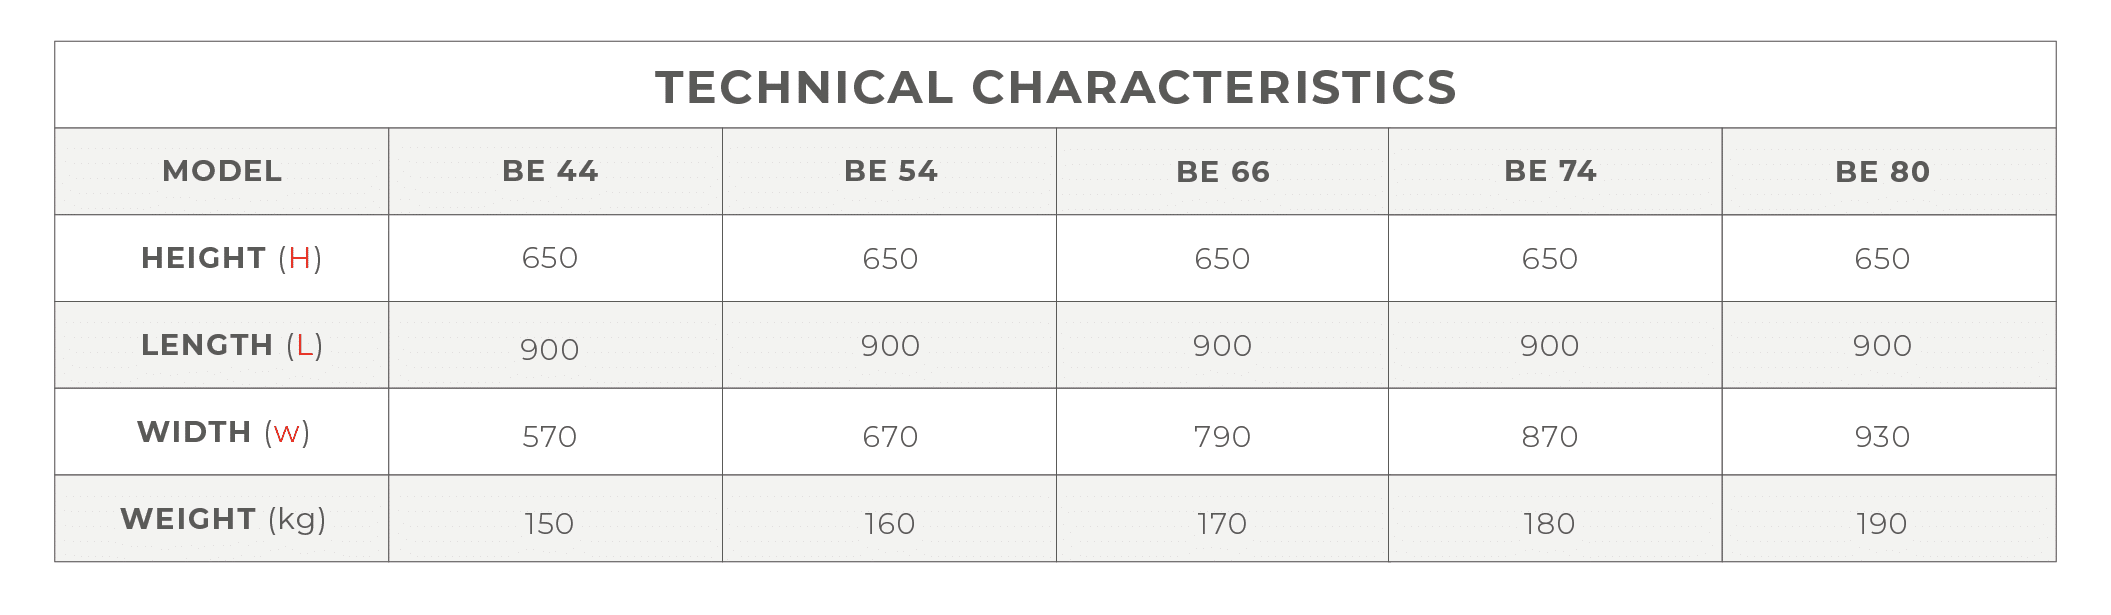The width and height of the screenshot is (2111, 615).
Task: Click the BE 54 length value 900
Action: click(890, 346)
